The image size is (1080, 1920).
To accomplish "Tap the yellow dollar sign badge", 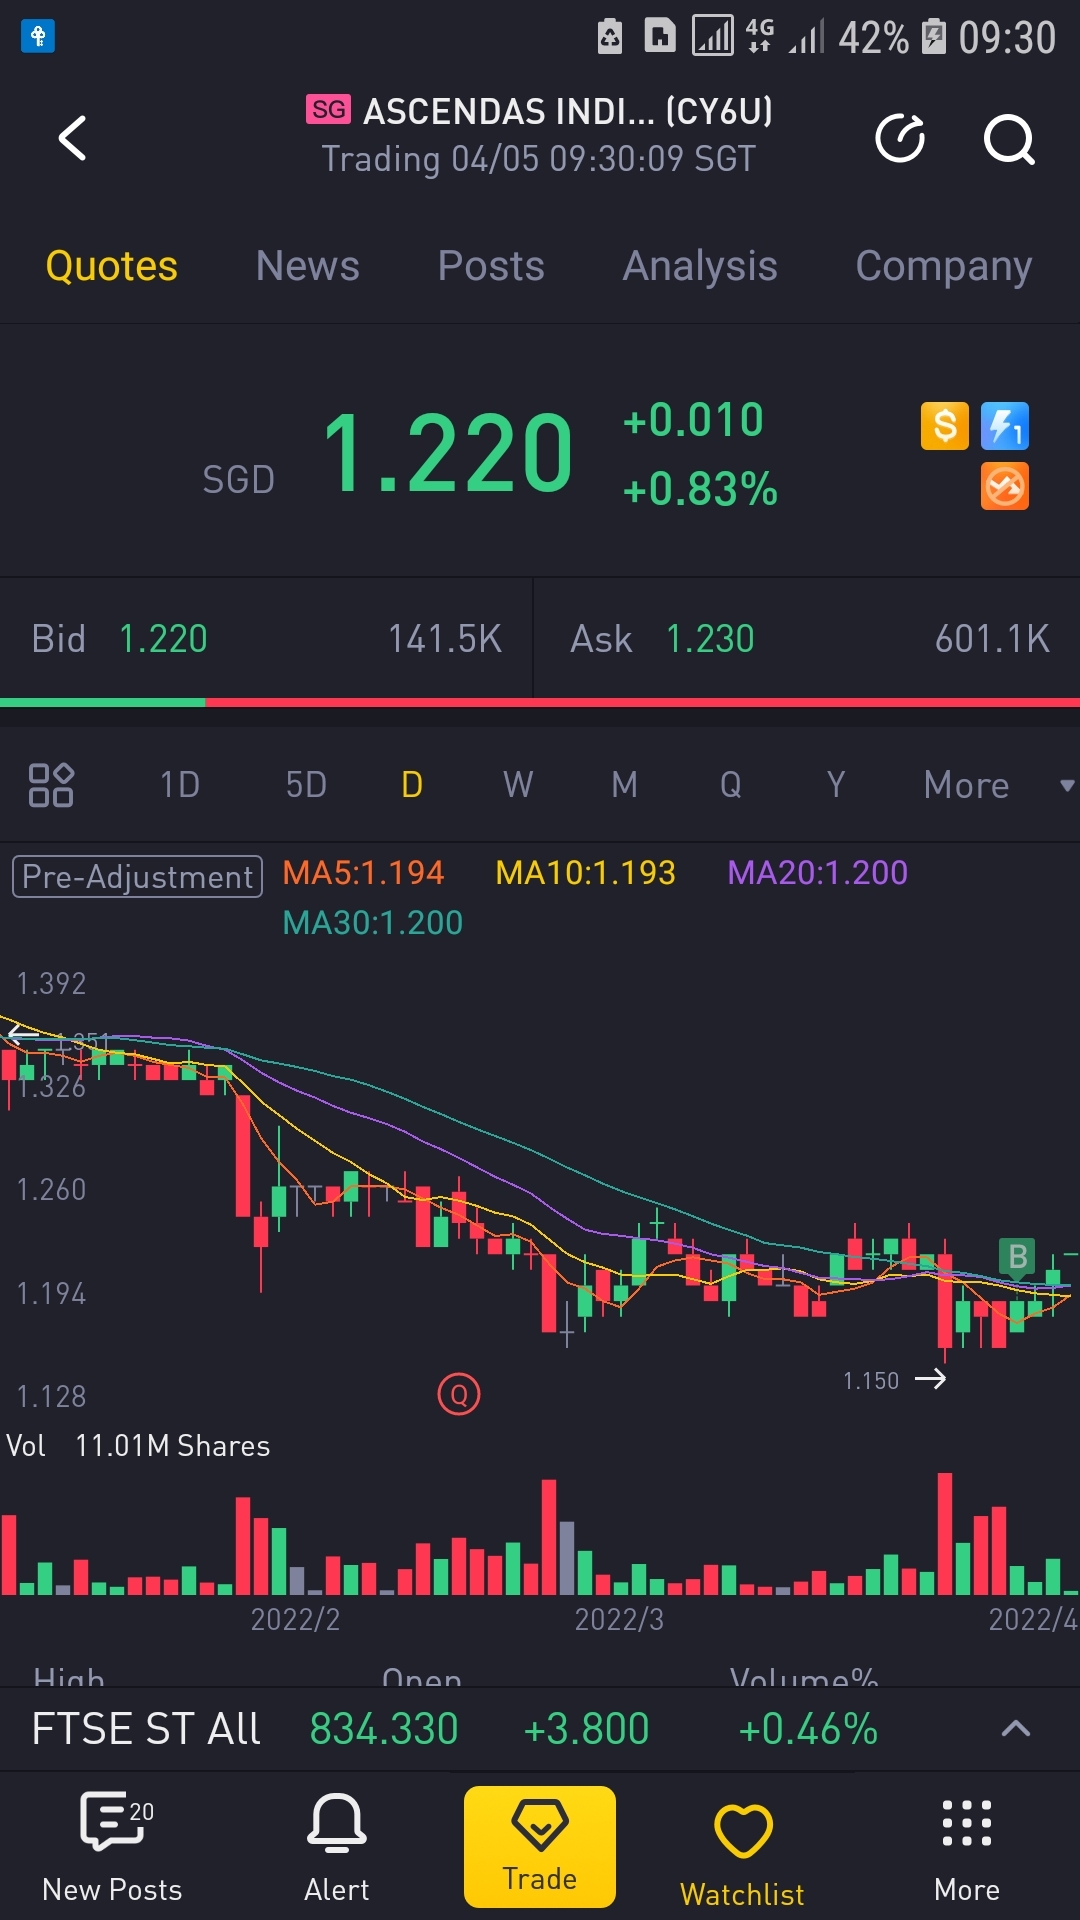I will tap(945, 426).
